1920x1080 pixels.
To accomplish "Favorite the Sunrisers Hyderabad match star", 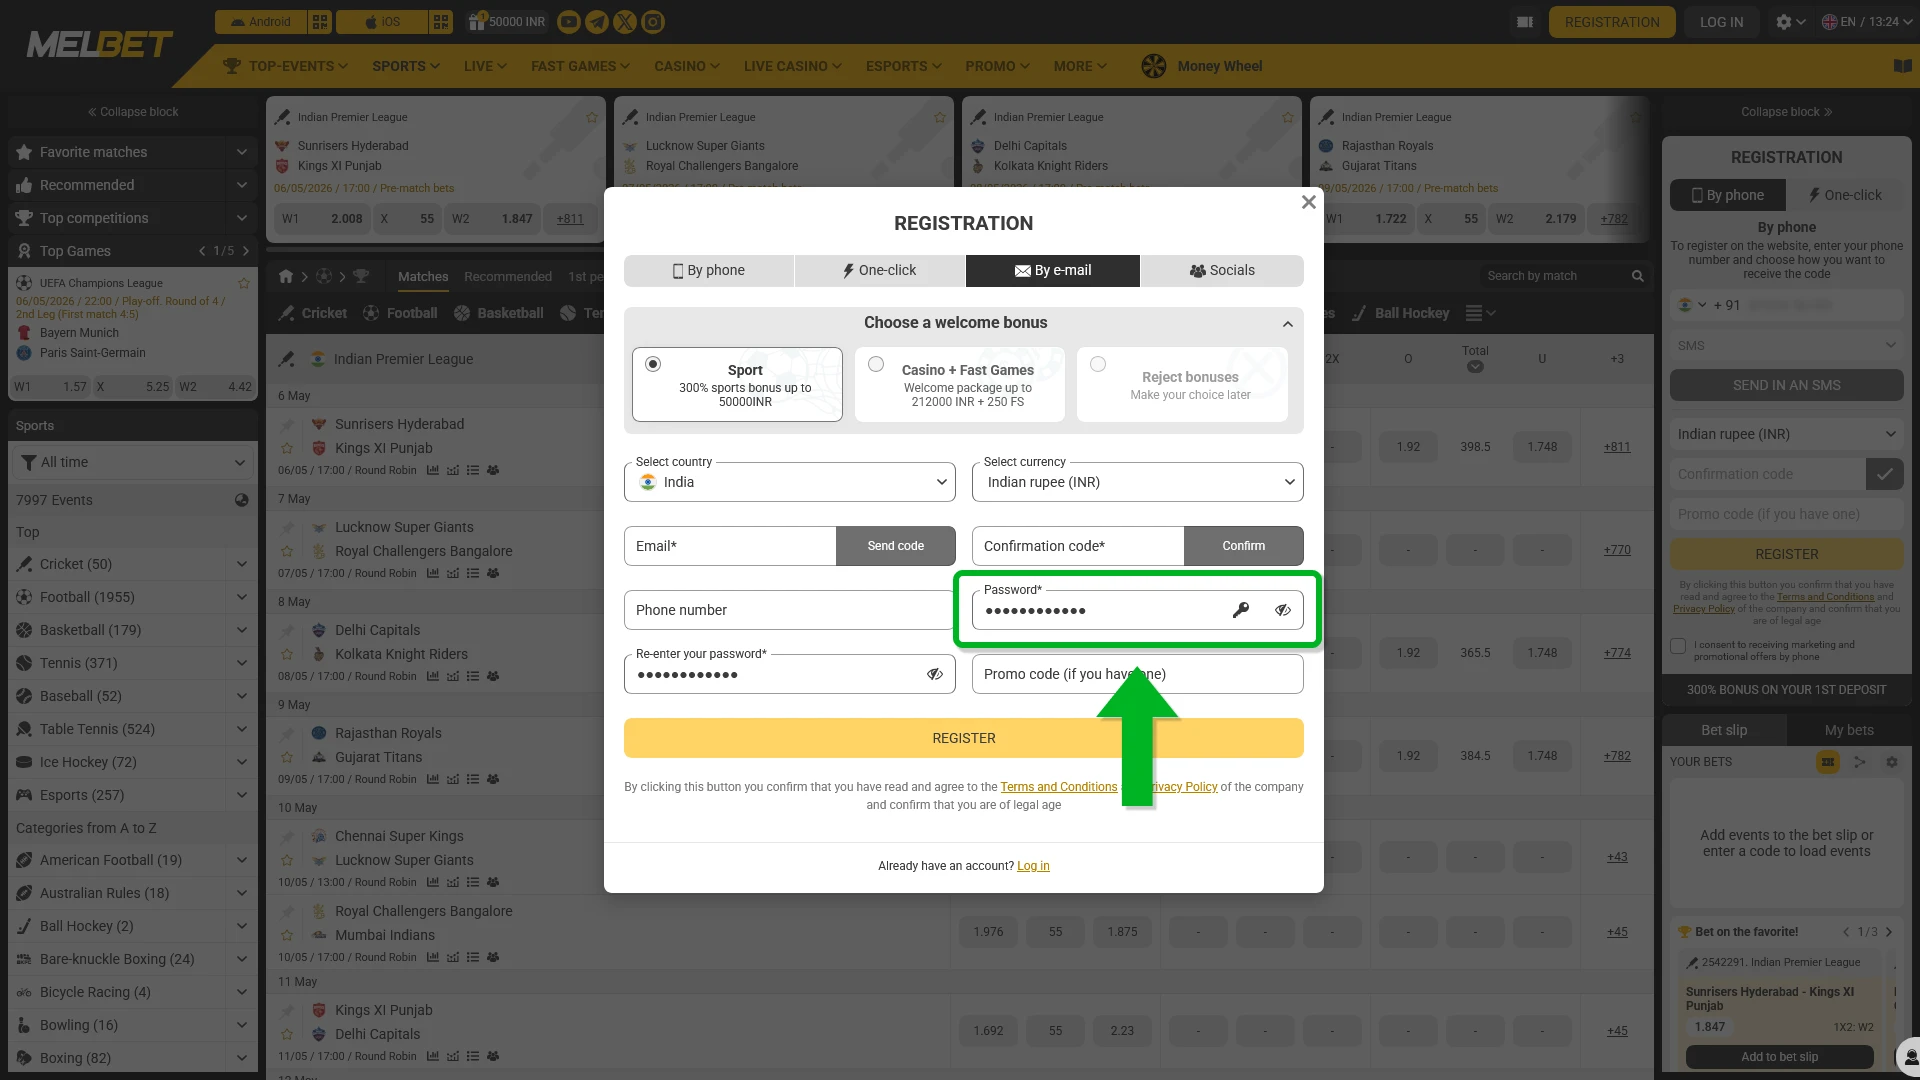I will point(286,448).
